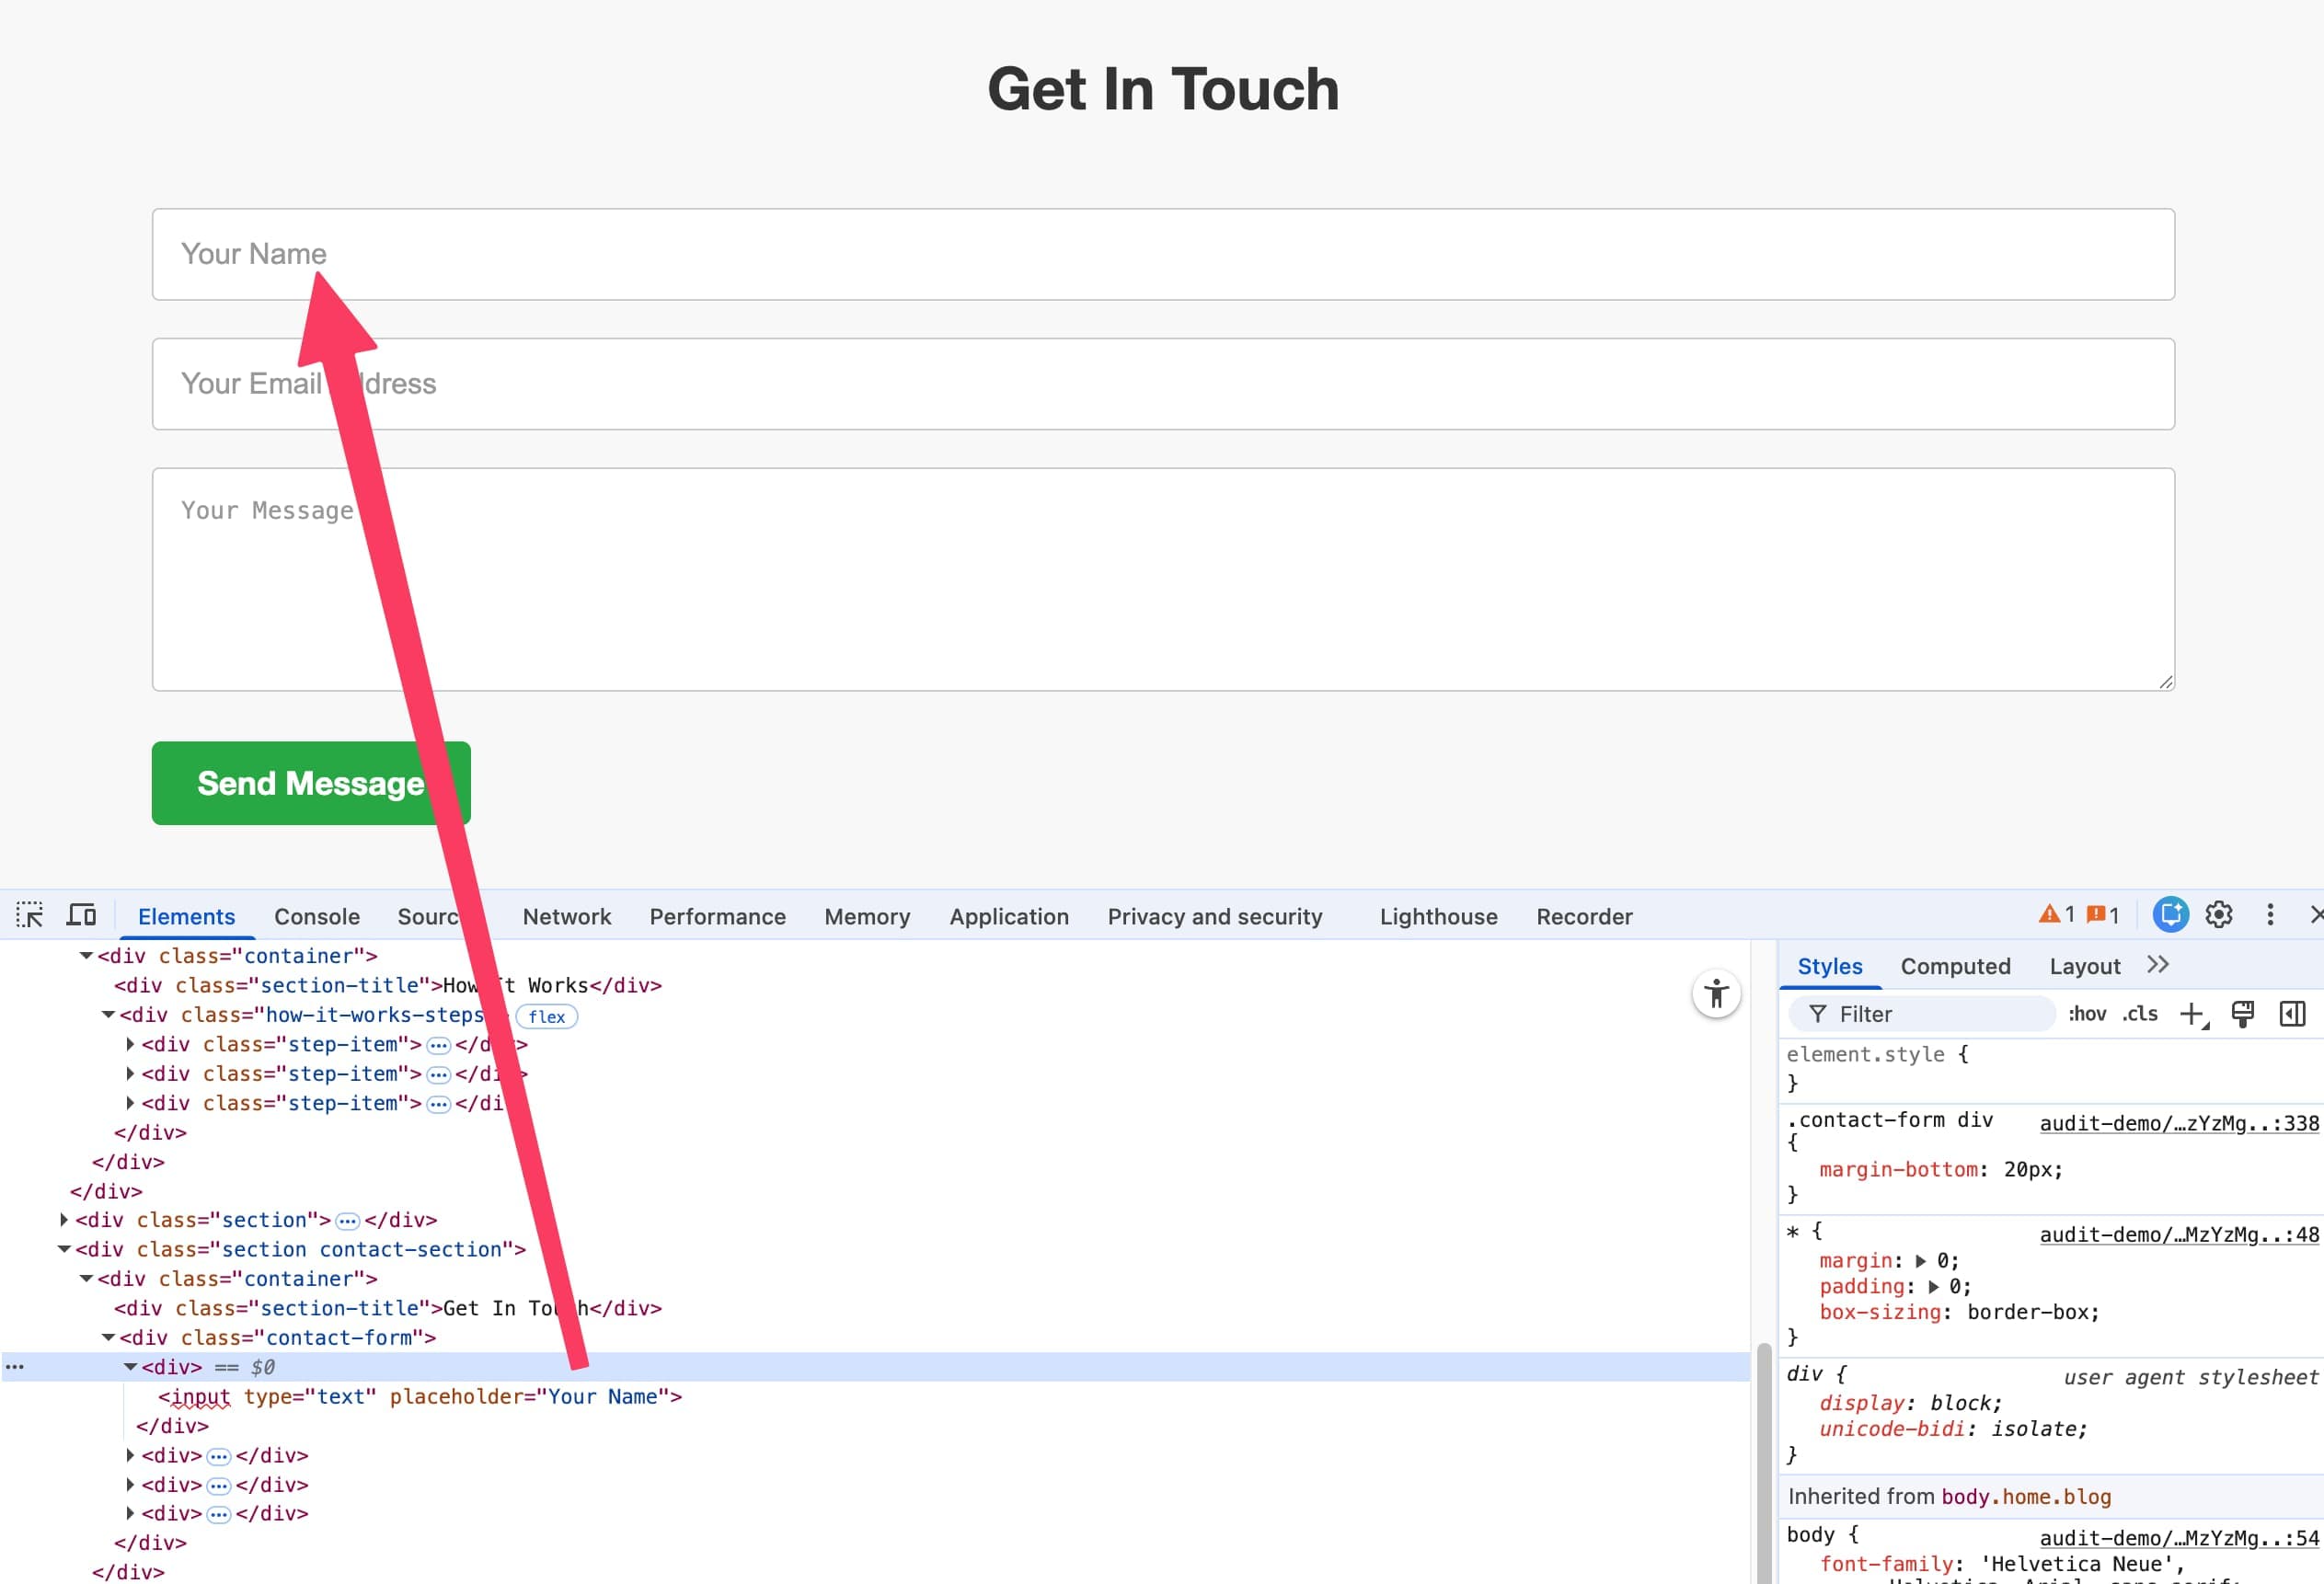Switch to the Console tab
Viewport: 2324px width, 1584px height.
coord(316,915)
